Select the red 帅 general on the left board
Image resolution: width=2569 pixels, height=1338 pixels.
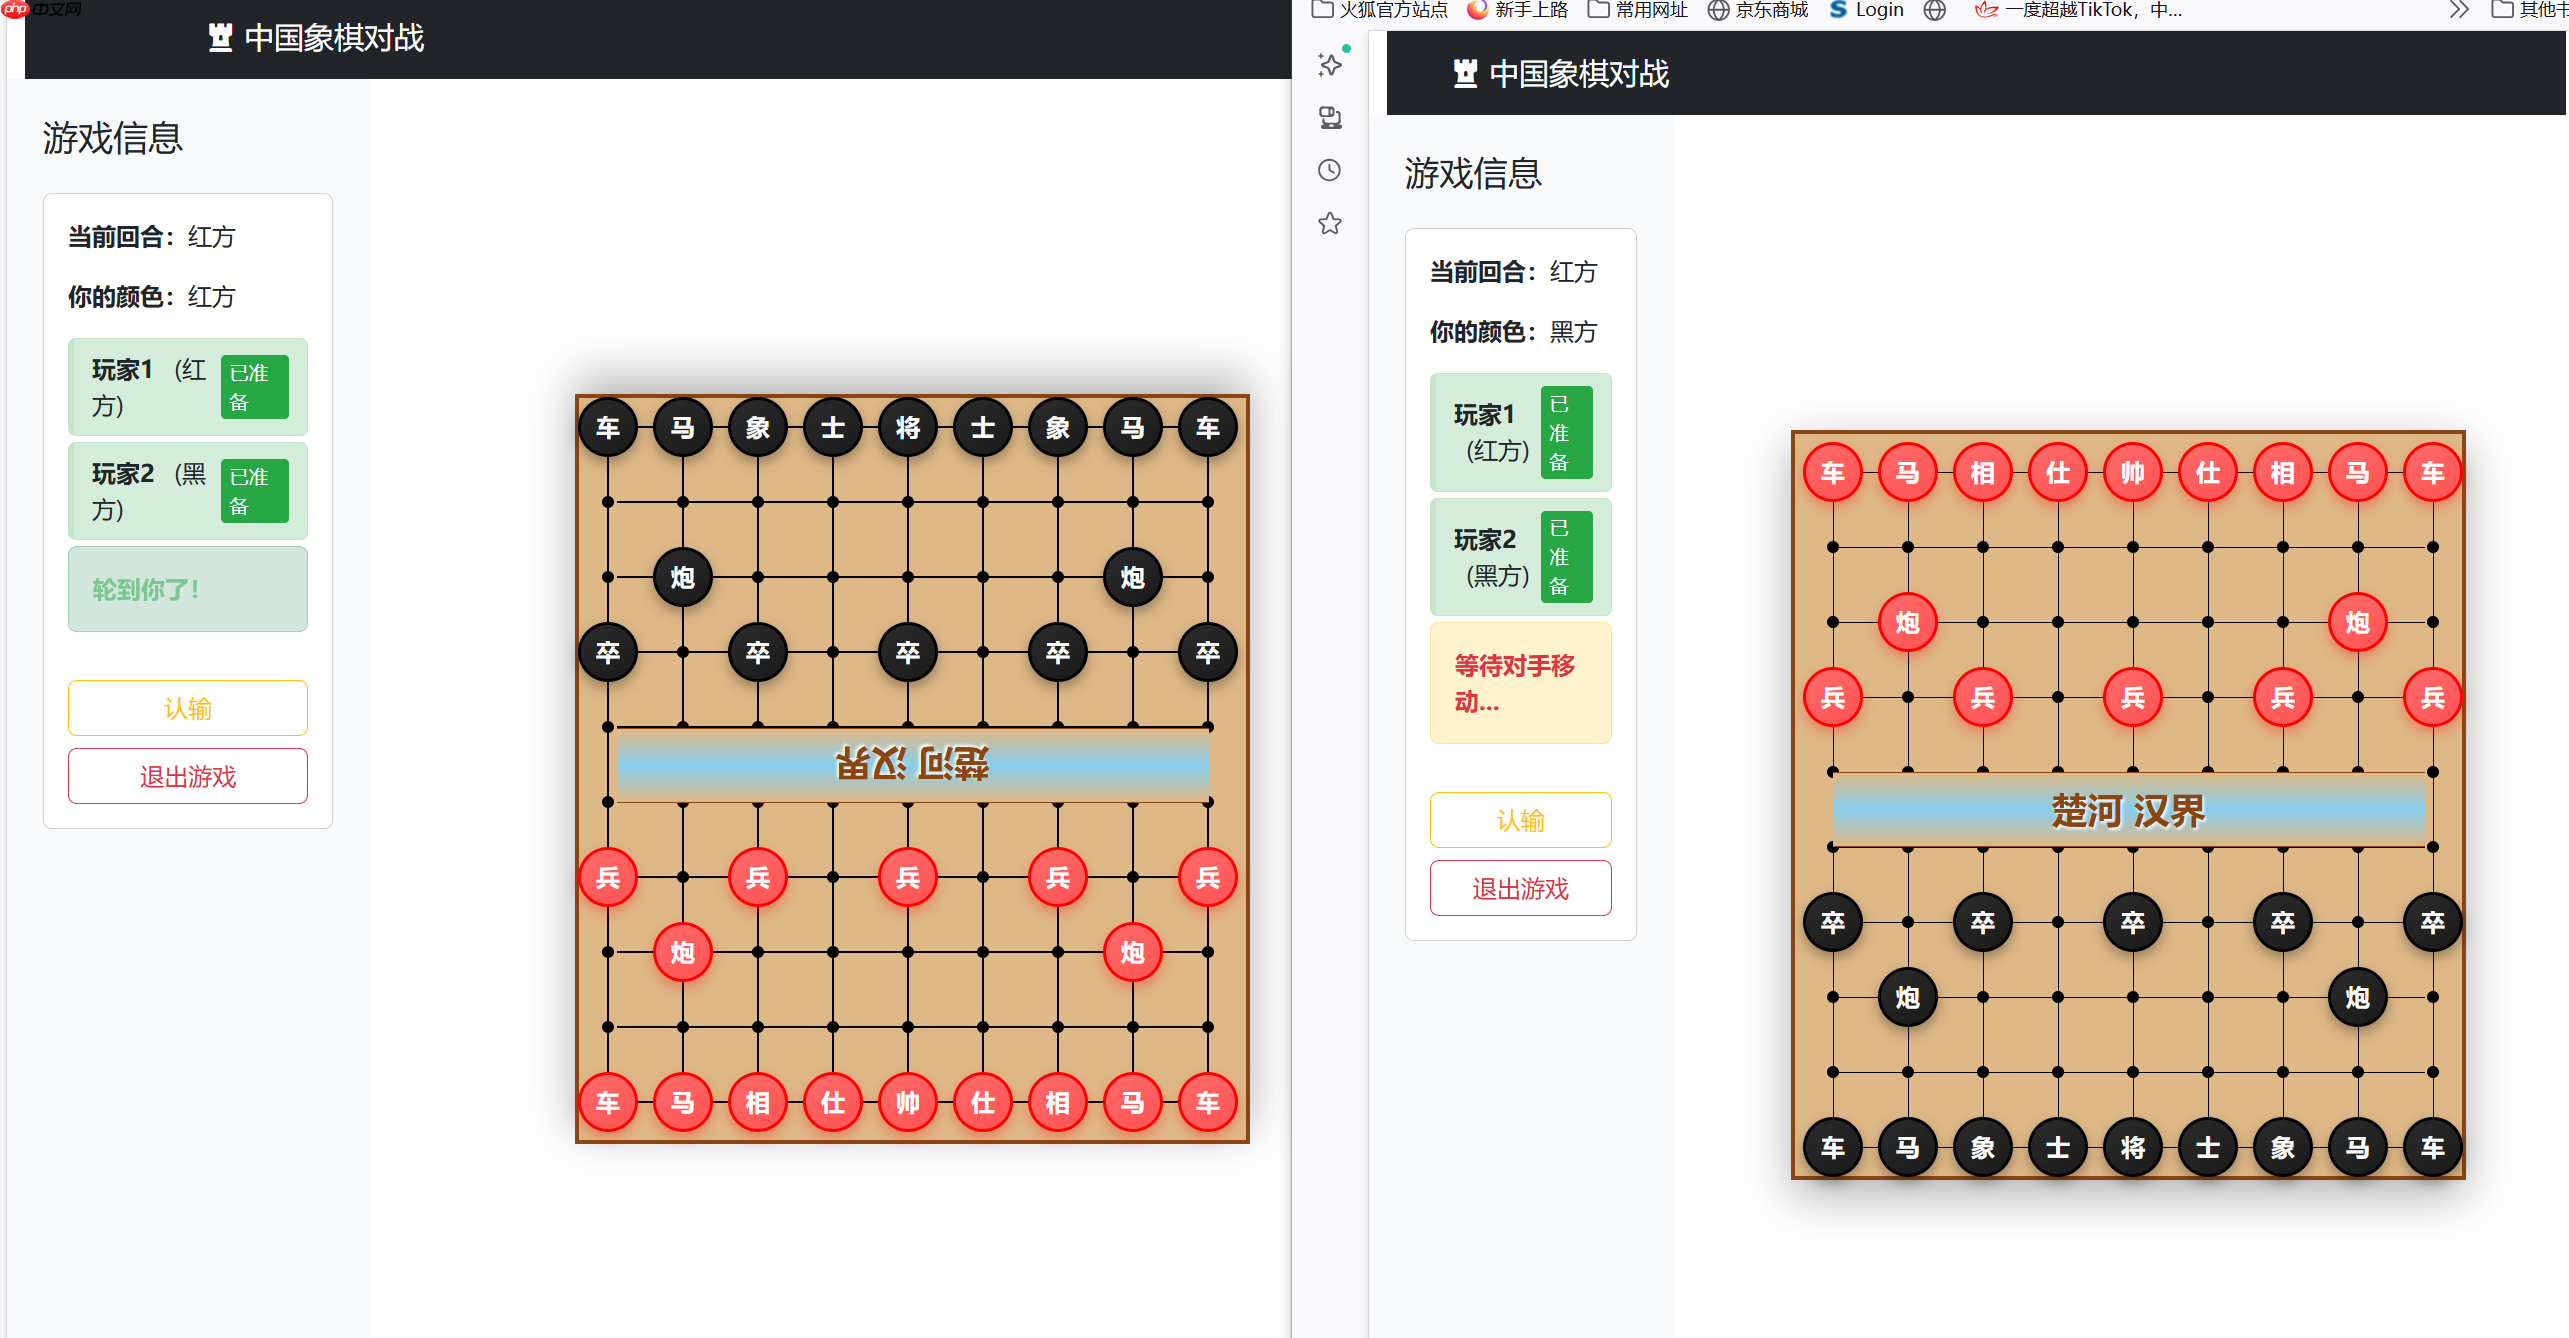click(907, 1102)
